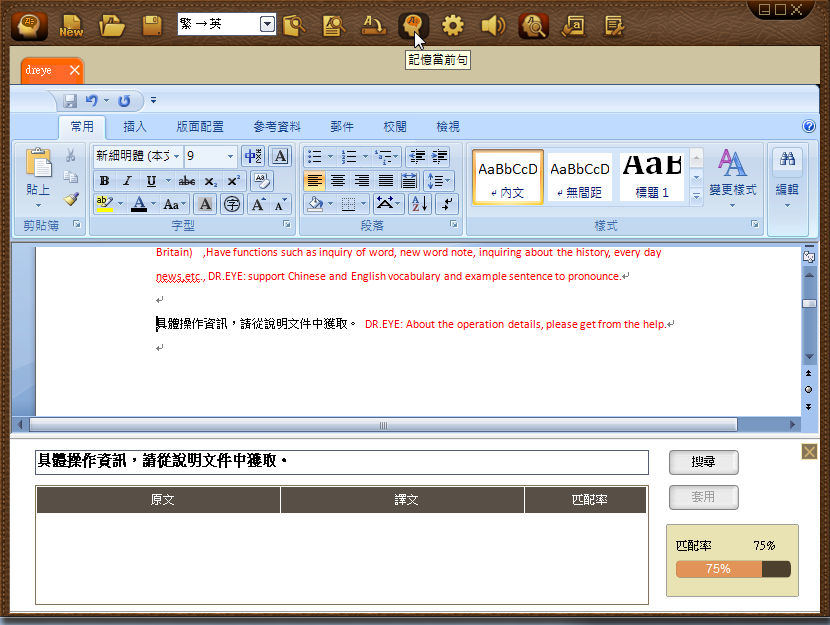Open the change case Aa dropdown
Image resolution: width=830 pixels, height=625 pixels.
[175, 204]
